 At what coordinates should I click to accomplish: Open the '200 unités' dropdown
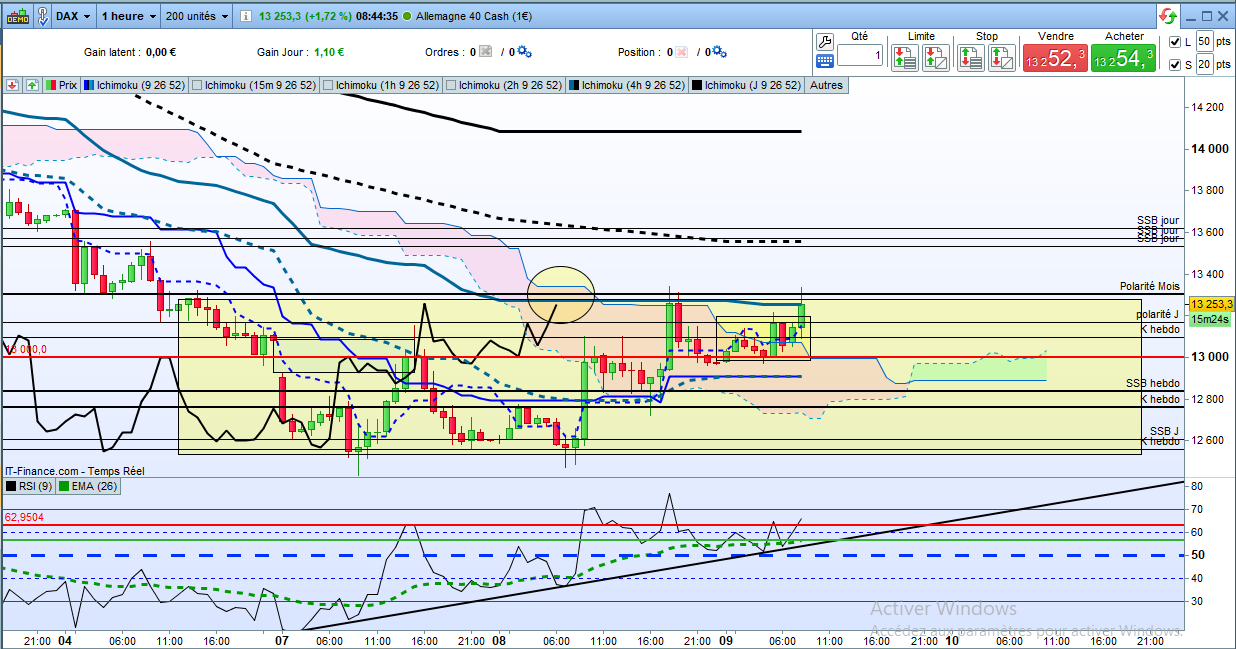point(196,16)
